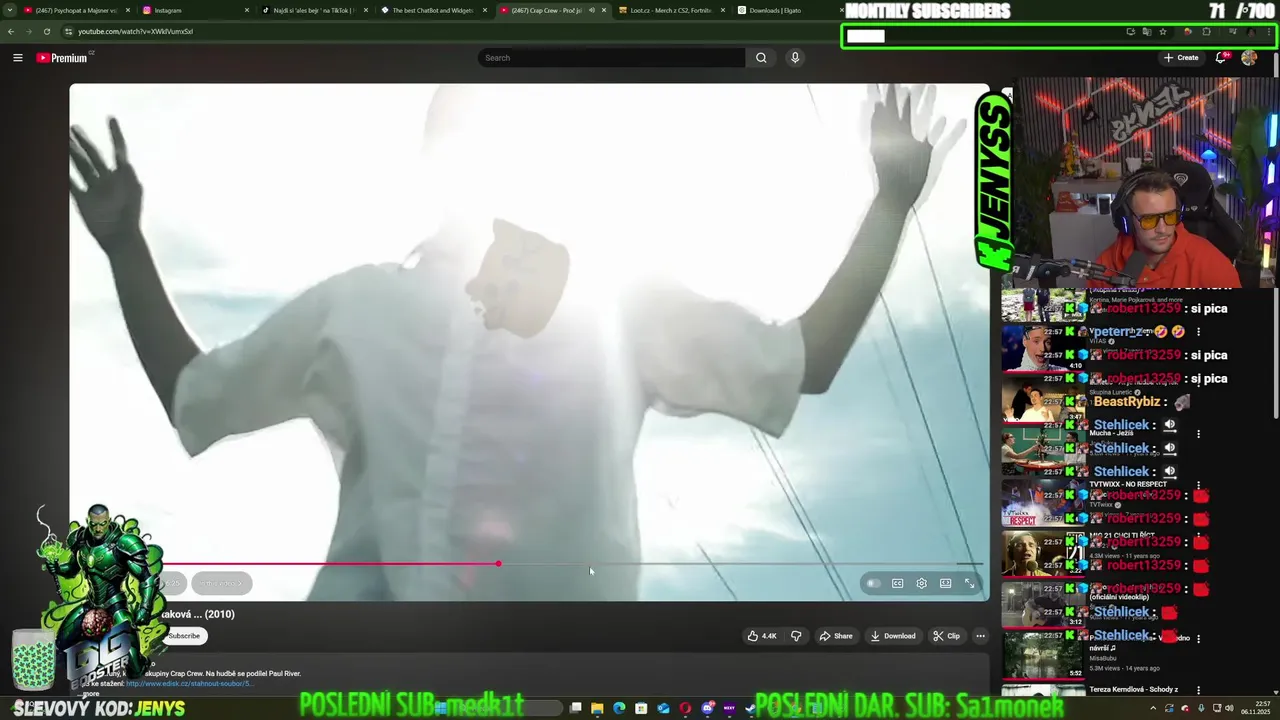Toggle closed captions on the video
The height and width of the screenshot is (720, 1280).
[x=897, y=583]
